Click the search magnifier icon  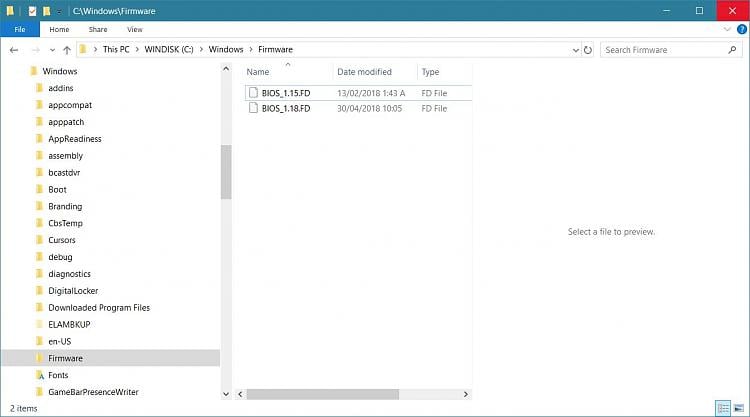(732, 50)
